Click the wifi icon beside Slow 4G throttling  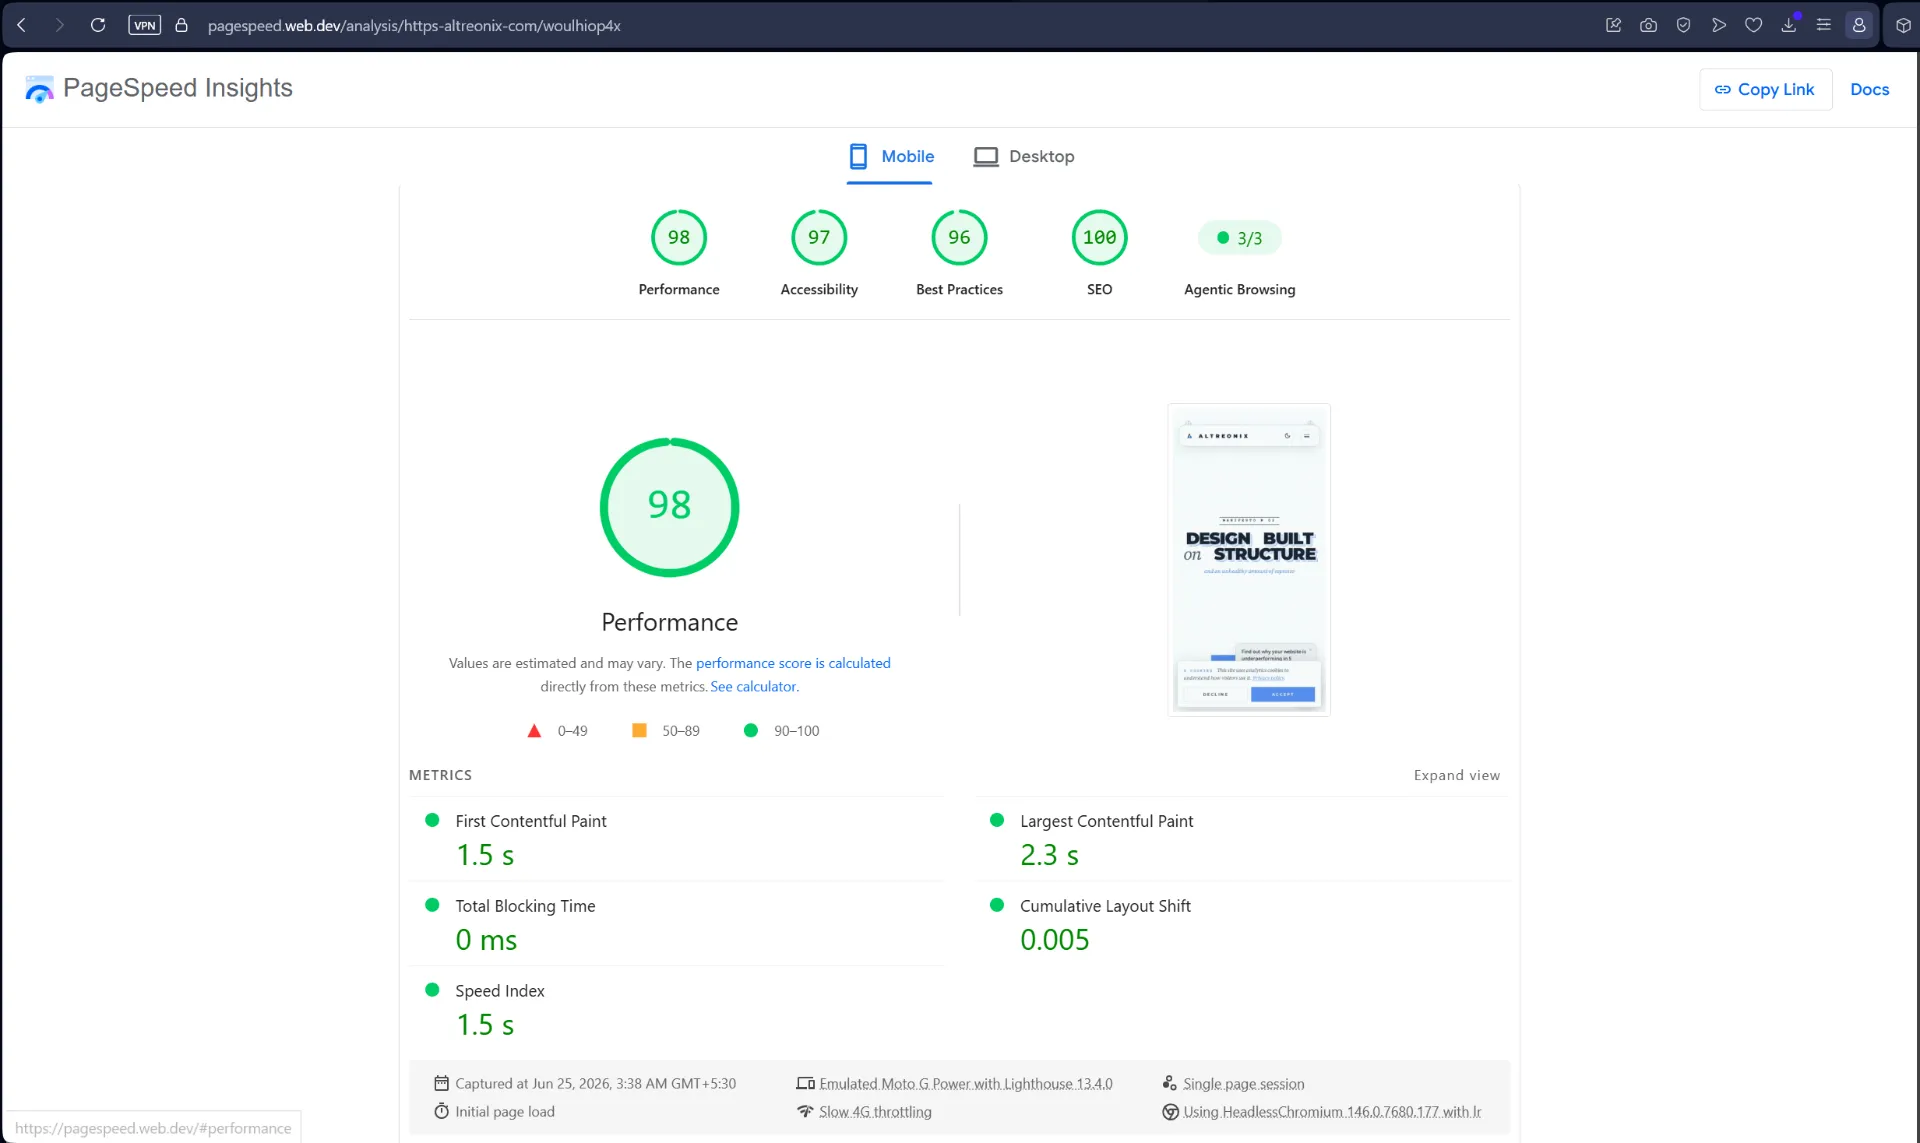805,1111
